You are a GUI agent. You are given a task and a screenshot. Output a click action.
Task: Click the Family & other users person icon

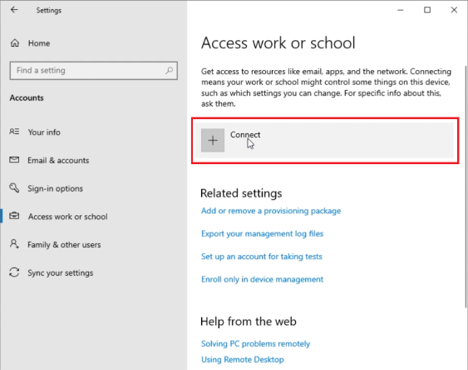point(14,244)
